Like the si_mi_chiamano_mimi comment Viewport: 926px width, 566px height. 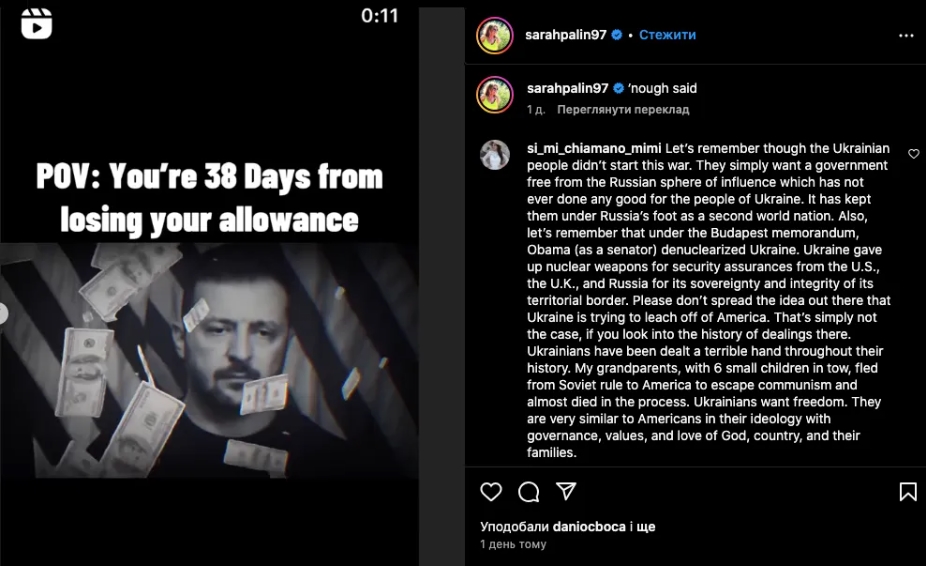913,154
